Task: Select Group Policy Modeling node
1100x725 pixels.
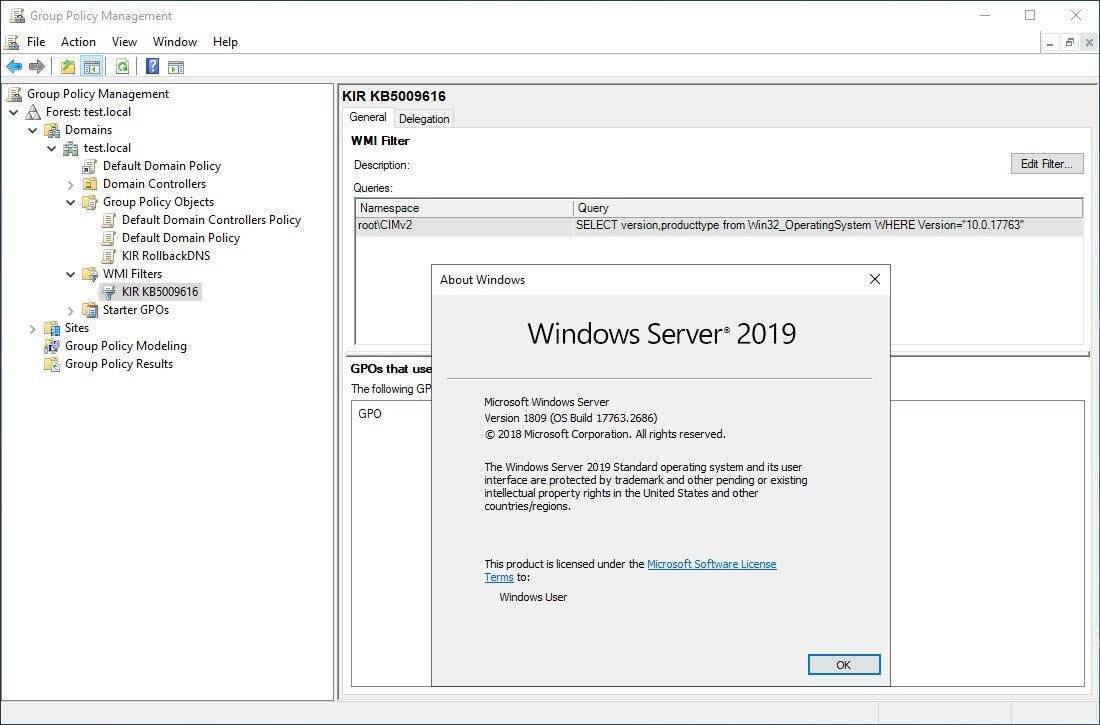Action: [x=125, y=346]
